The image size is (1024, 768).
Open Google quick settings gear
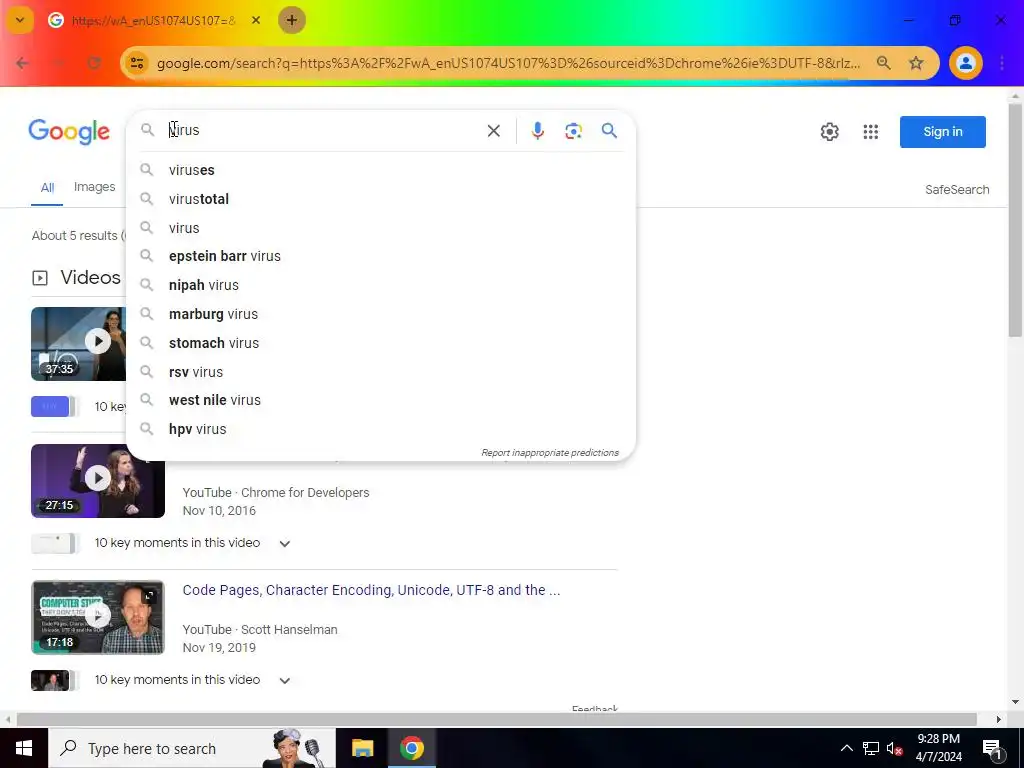[829, 132]
